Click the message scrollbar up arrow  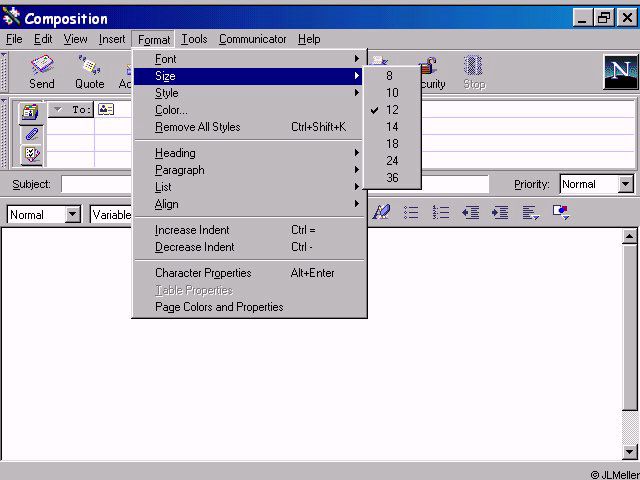(x=629, y=236)
